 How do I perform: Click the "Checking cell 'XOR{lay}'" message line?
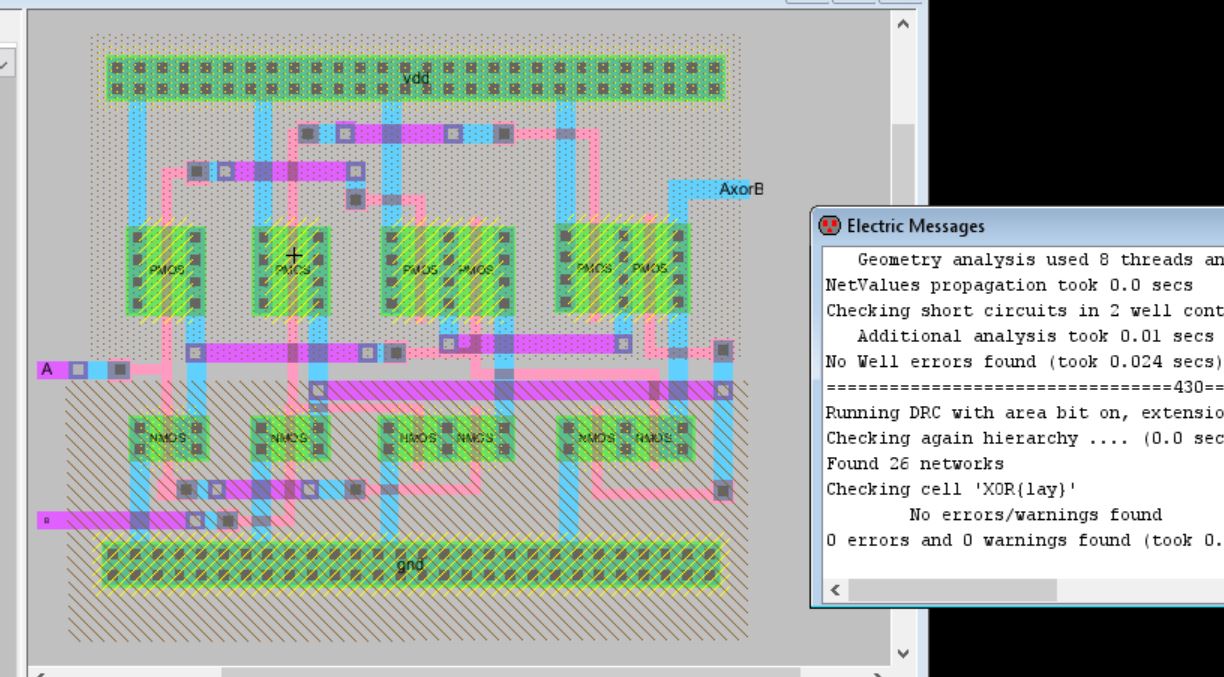click(x=932, y=490)
